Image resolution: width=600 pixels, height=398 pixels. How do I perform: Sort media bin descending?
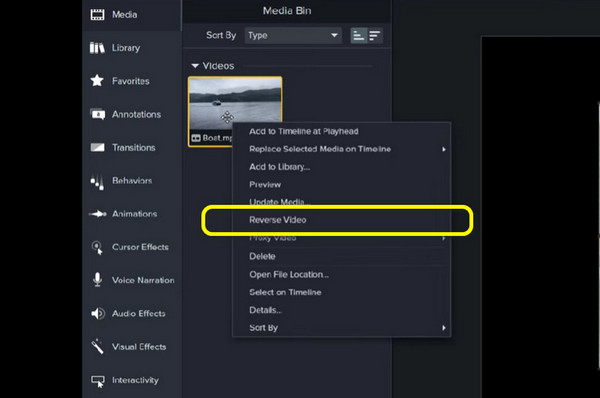pyautogui.click(x=375, y=36)
